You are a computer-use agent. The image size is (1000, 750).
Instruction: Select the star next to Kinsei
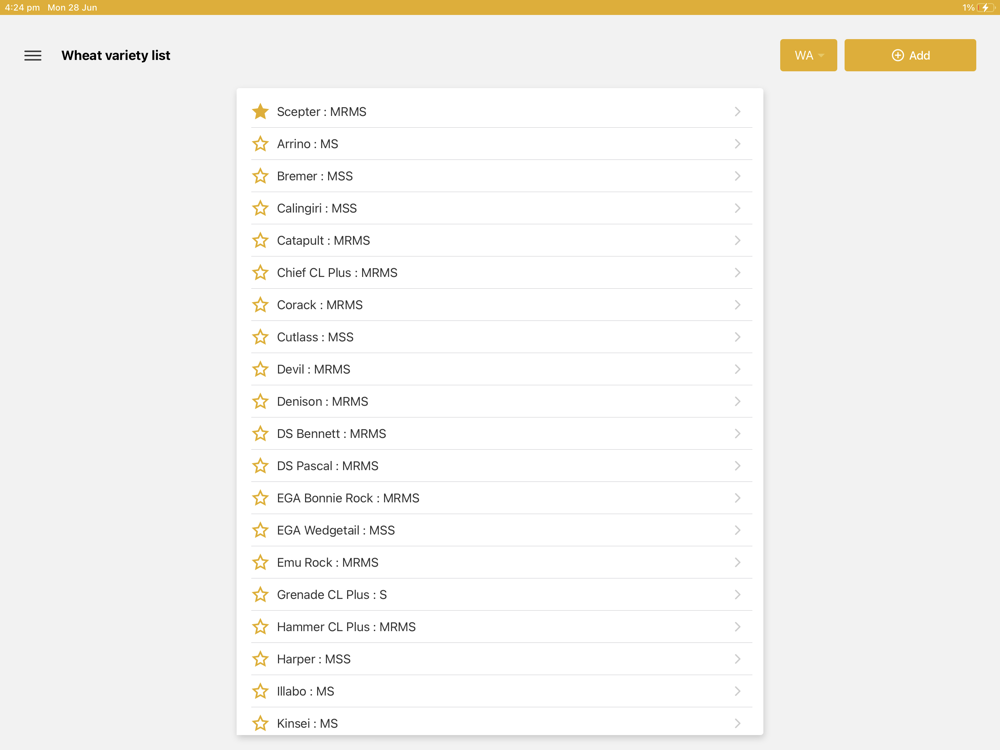coord(260,723)
